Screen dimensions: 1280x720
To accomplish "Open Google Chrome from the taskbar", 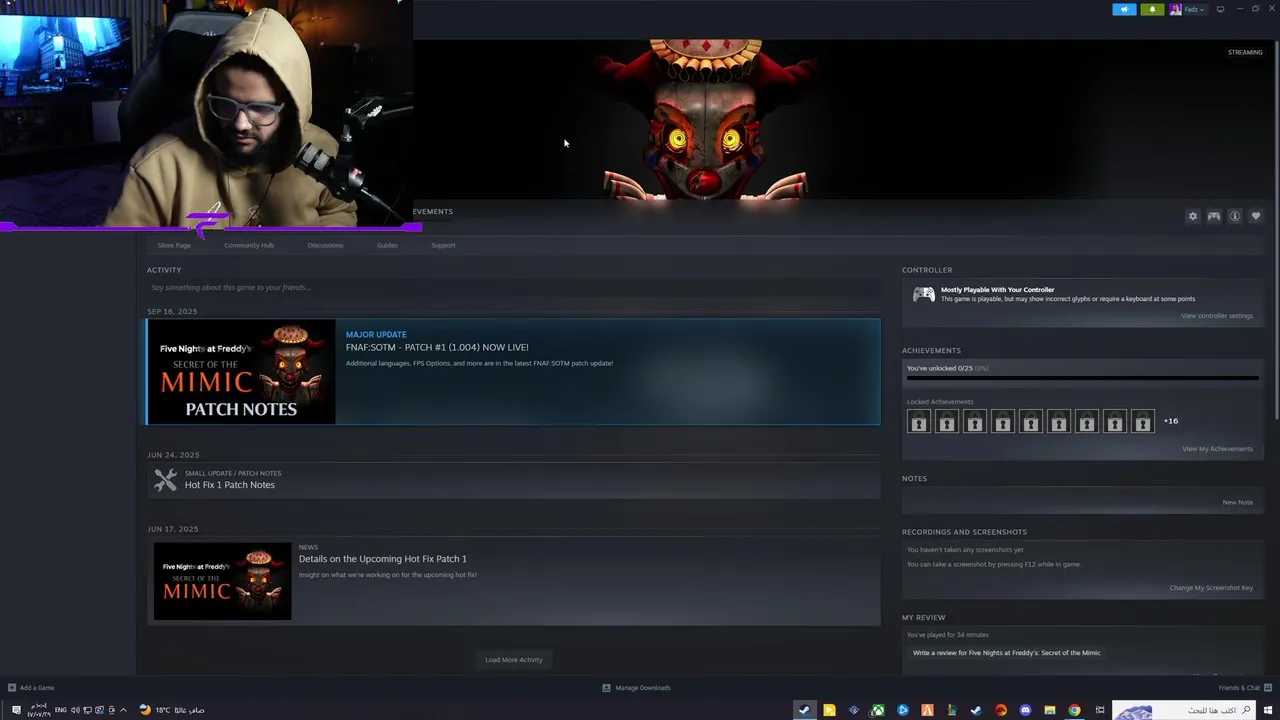I will pyautogui.click(x=1074, y=710).
